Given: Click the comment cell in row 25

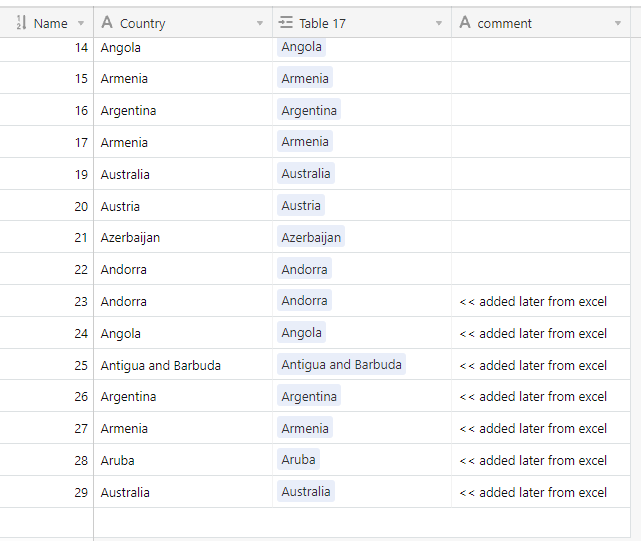Looking at the screenshot, I should pos(541,364).
